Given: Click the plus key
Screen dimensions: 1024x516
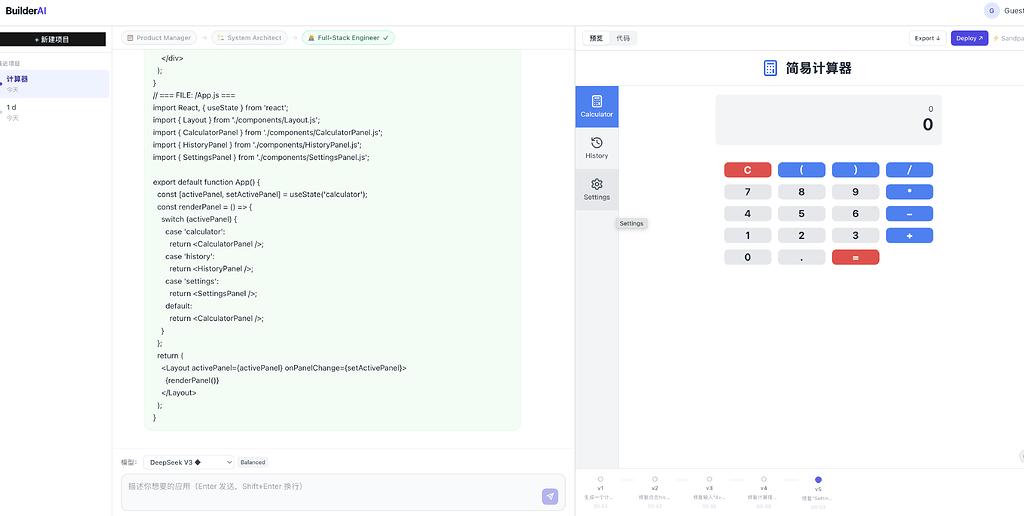Looking at the screenshot, I should click(x=909, y=235).
